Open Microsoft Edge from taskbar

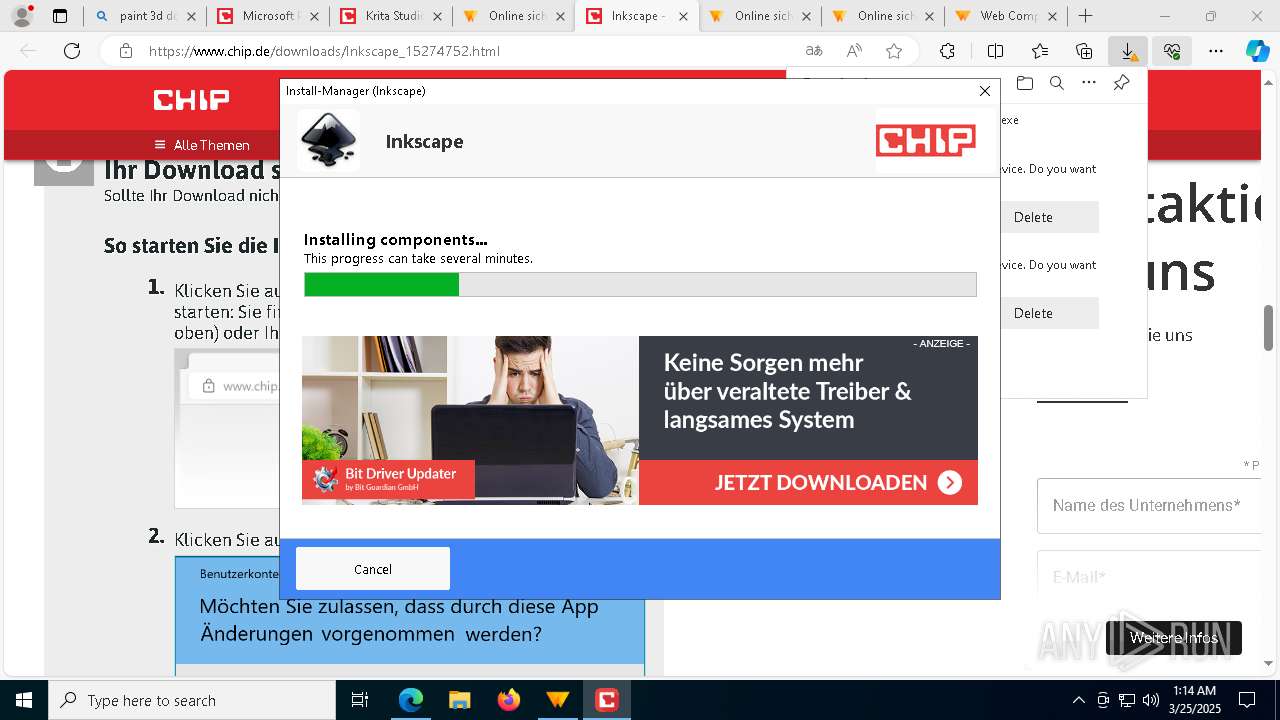tap(411, 700)
